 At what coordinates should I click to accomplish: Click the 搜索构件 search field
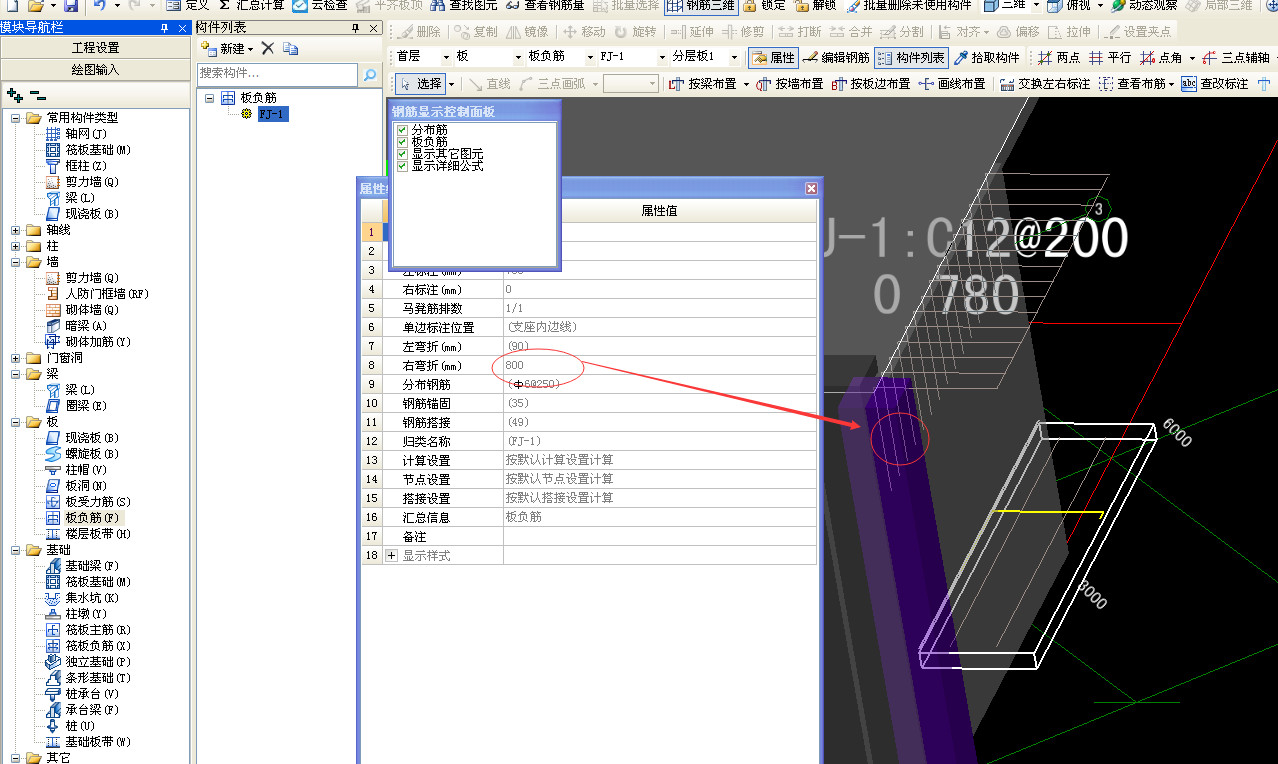278,74
